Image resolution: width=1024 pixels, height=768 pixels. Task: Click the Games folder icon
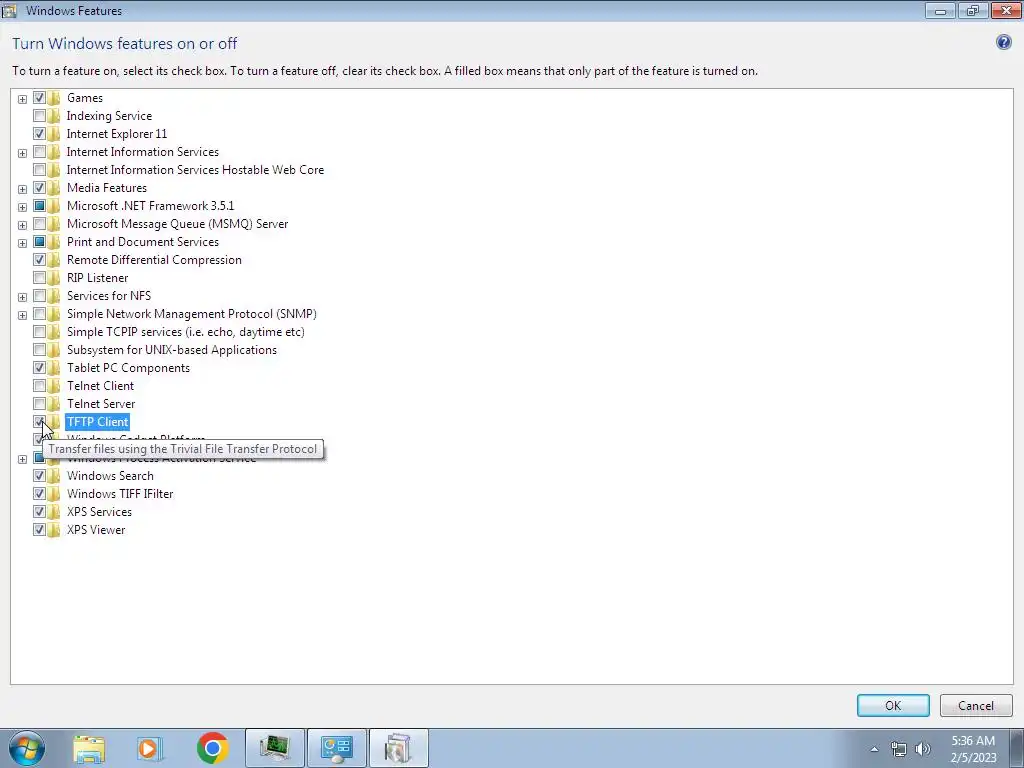point(54,98)
